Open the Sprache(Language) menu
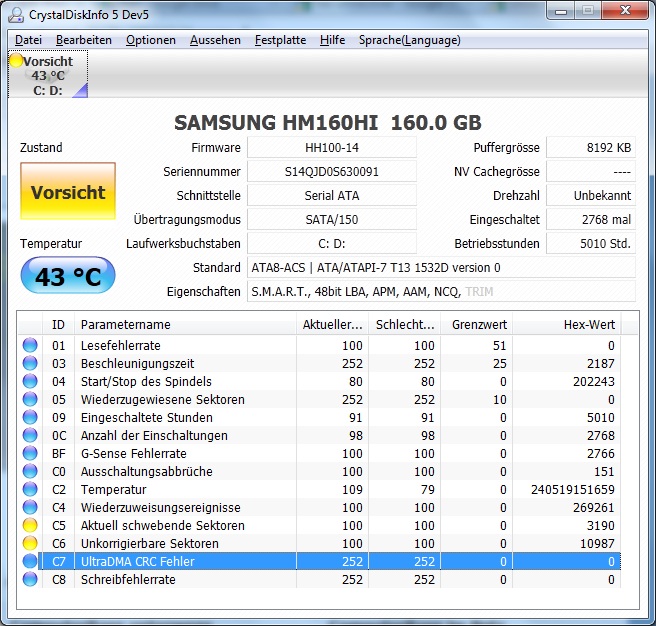 point(410,40)
